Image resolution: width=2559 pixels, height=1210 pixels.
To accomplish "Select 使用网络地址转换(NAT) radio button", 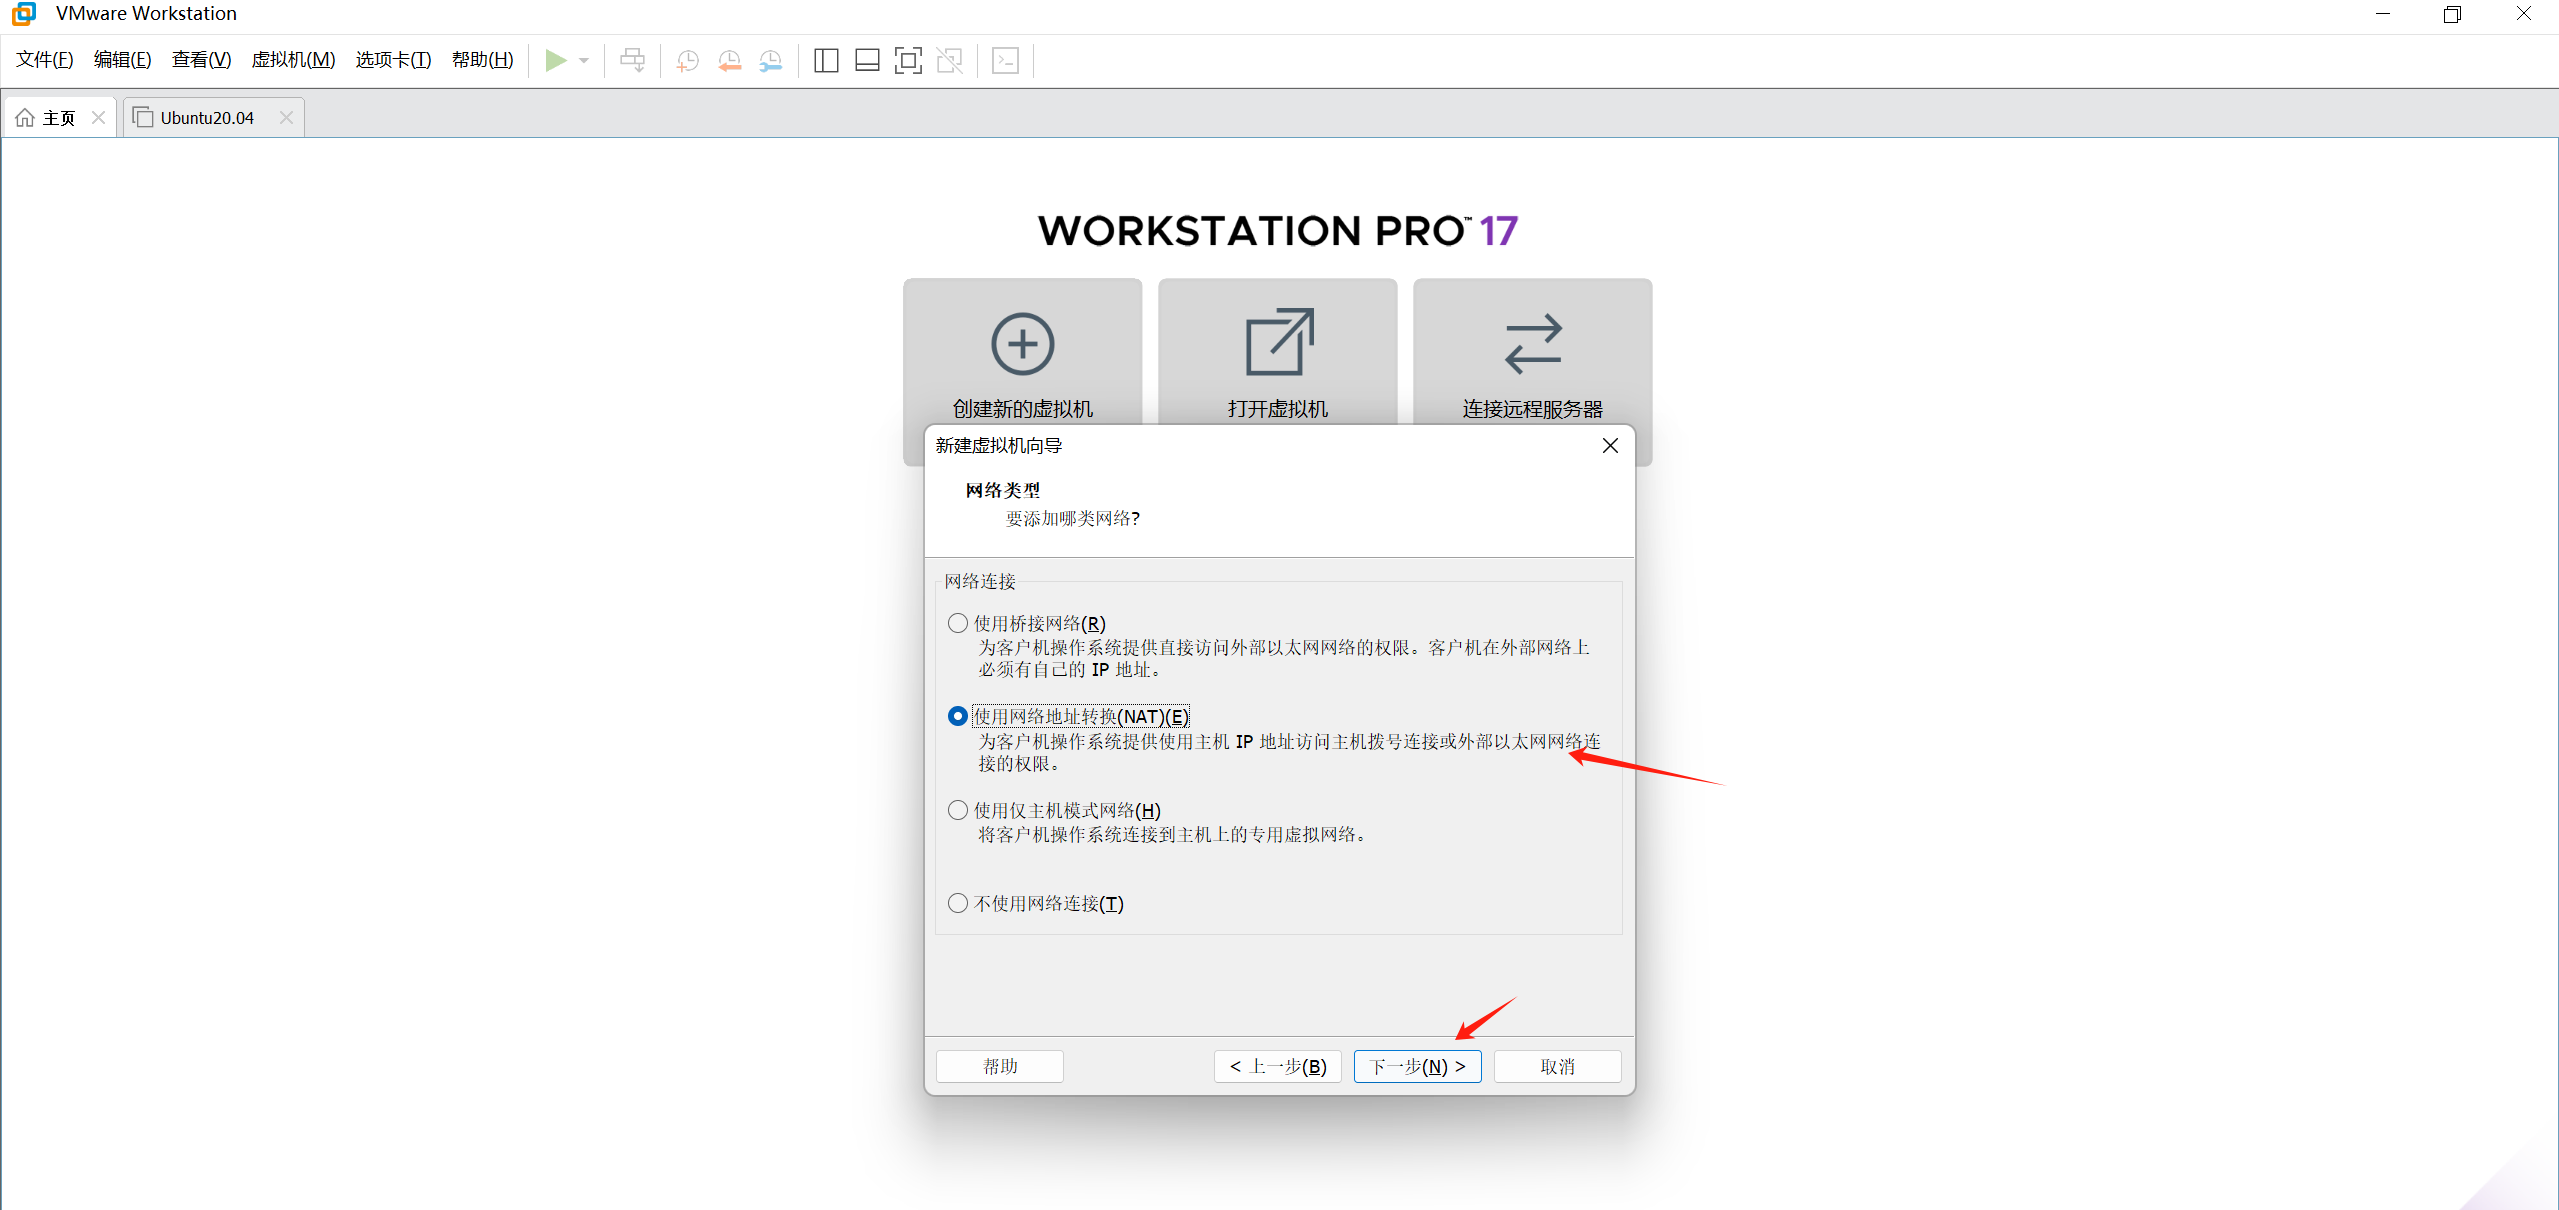I will pos(957,716).
